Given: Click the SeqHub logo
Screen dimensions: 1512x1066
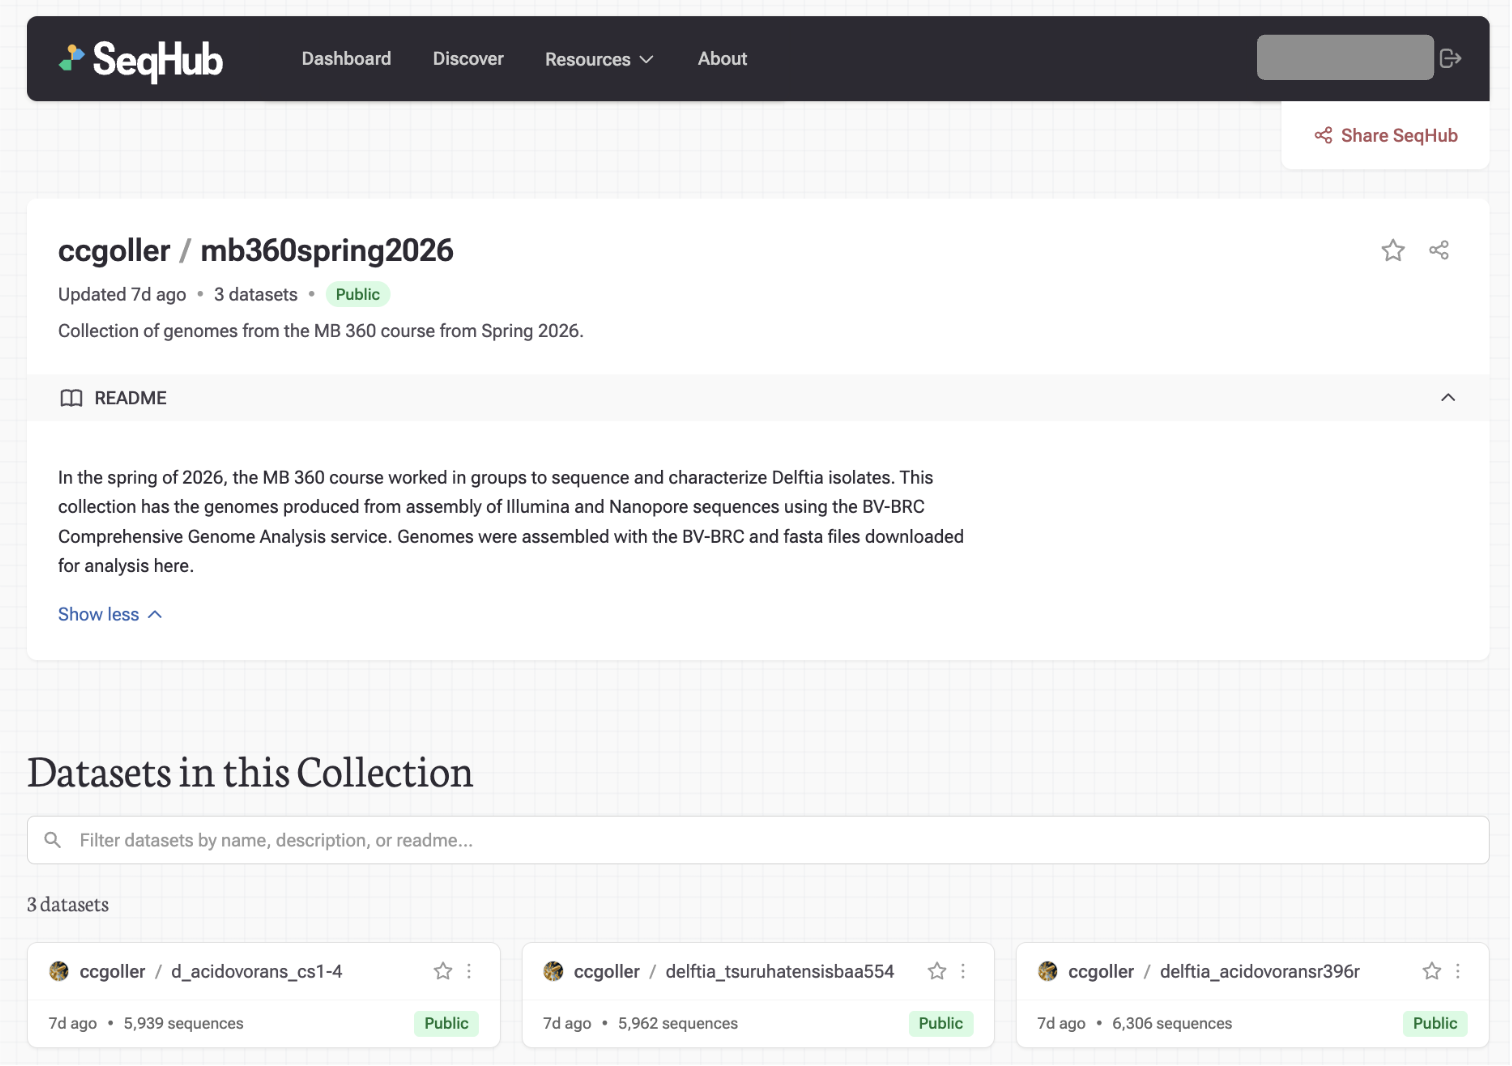Looking at the screenshot, I should click(140, 60).
